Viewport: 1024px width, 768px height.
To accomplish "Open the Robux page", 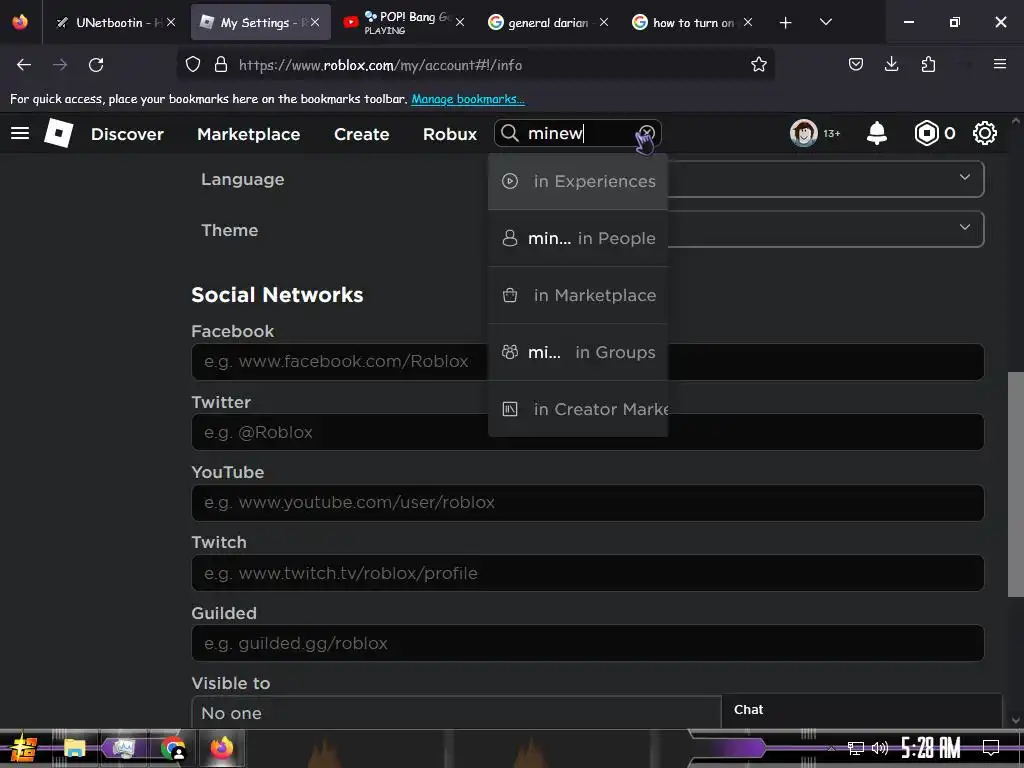I will 450,134.
